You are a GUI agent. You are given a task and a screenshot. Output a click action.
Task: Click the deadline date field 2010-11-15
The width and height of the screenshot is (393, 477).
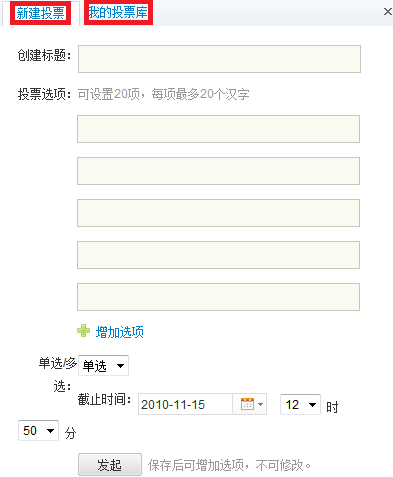pos(185,404)
